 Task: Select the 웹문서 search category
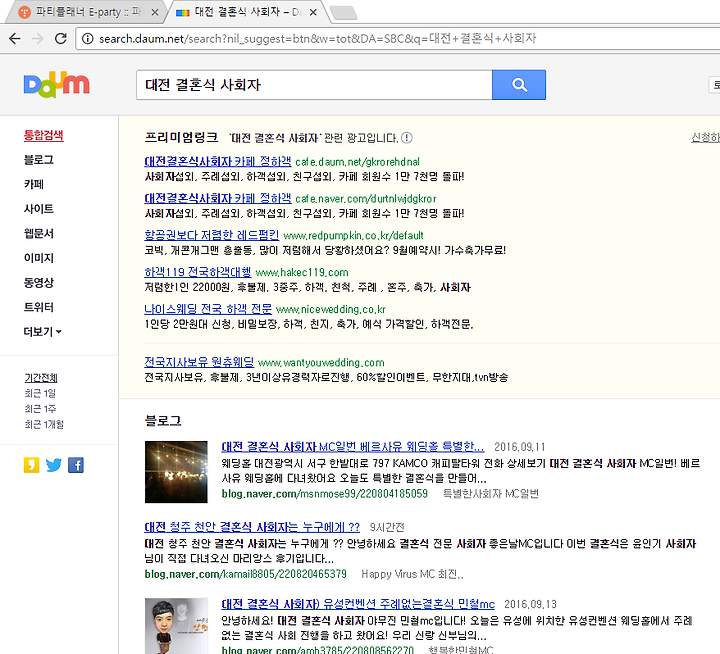(x=39, y=233)
